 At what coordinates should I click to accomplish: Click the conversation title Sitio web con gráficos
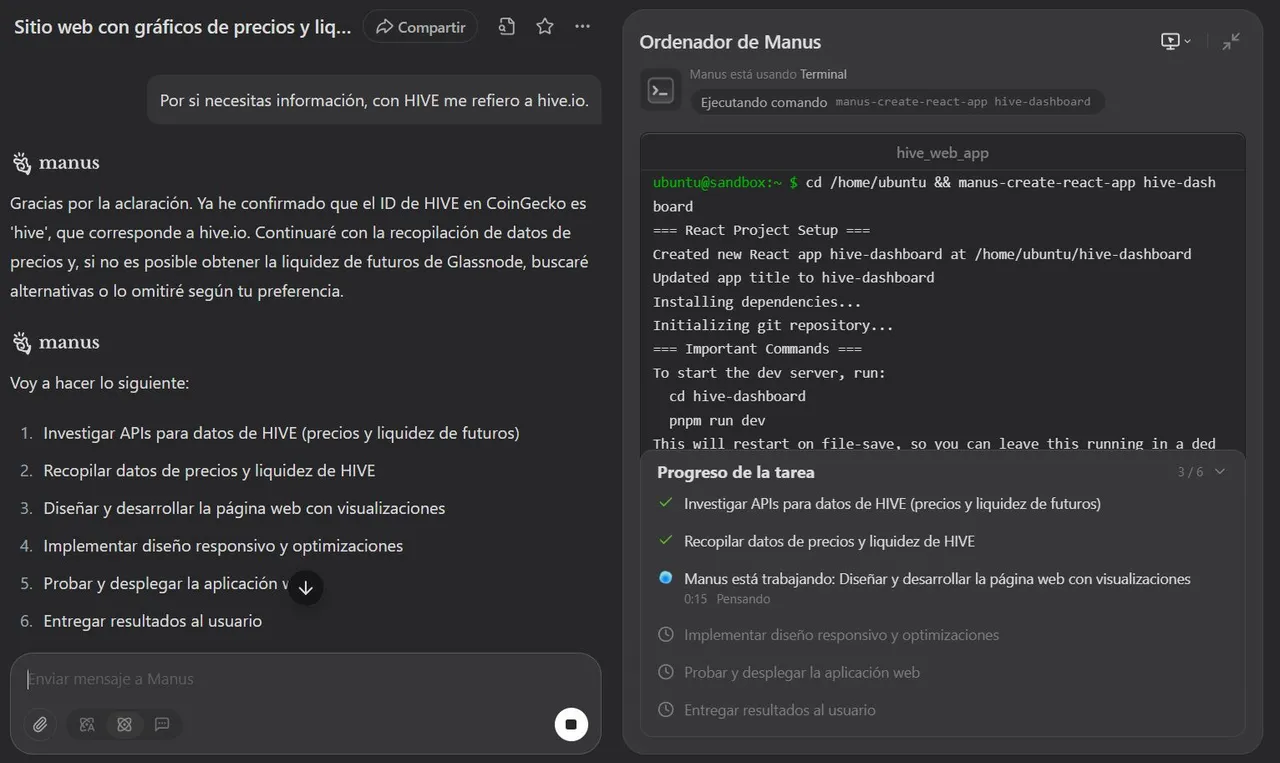coord(183,27)
